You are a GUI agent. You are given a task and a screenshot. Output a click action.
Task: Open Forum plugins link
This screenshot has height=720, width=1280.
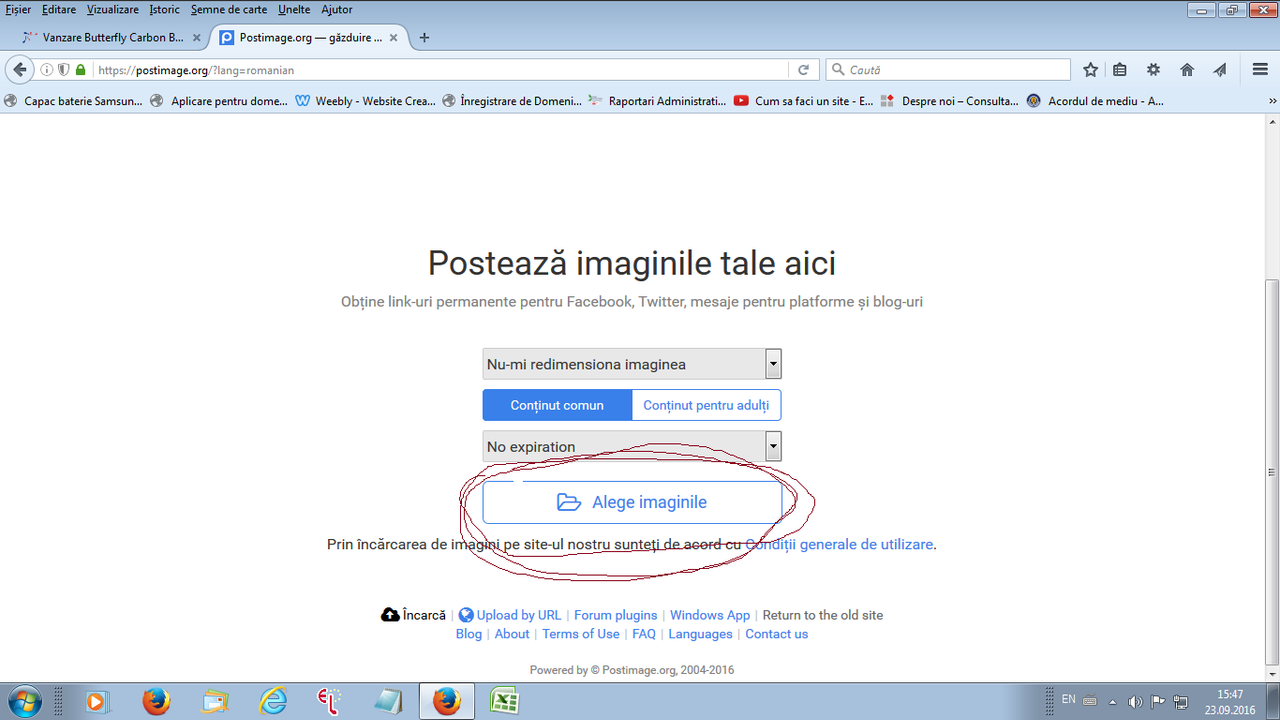616,615
